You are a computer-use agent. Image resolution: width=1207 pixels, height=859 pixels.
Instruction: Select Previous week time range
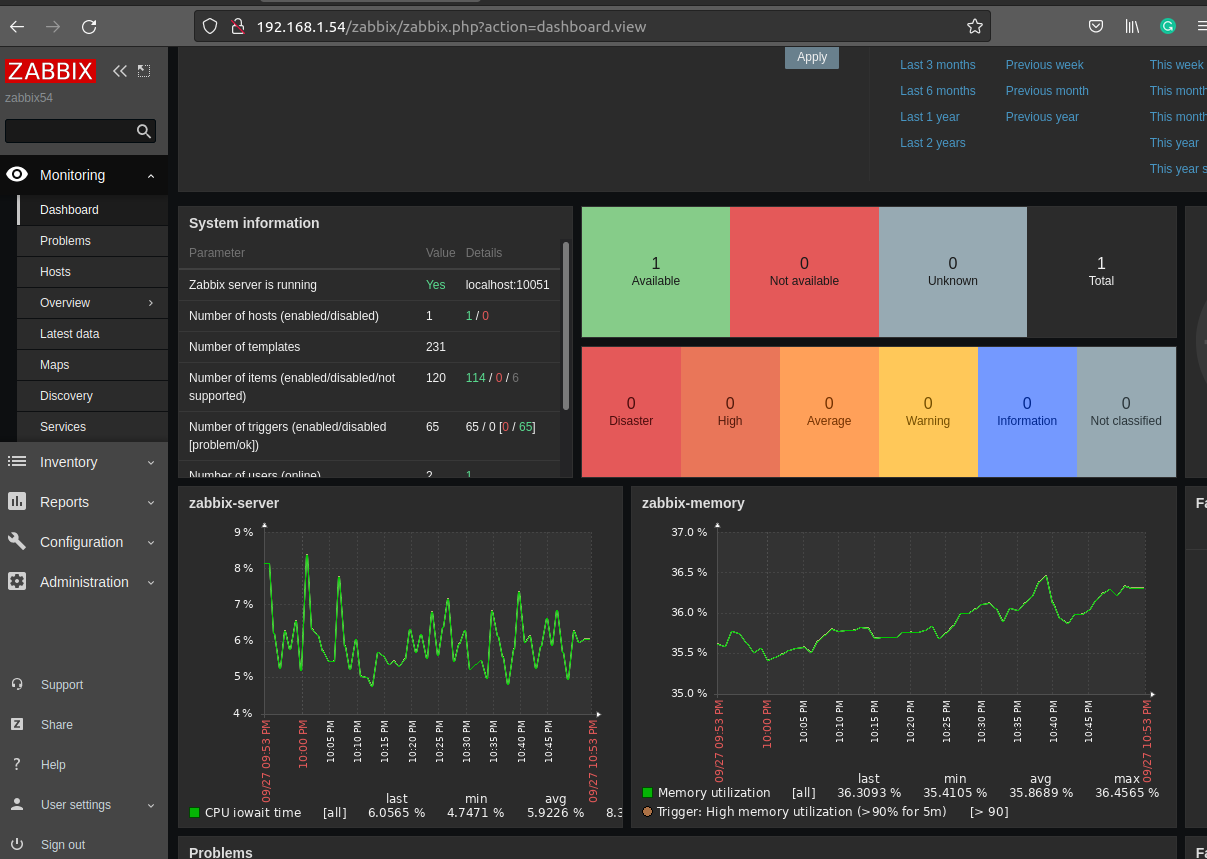1044,65
